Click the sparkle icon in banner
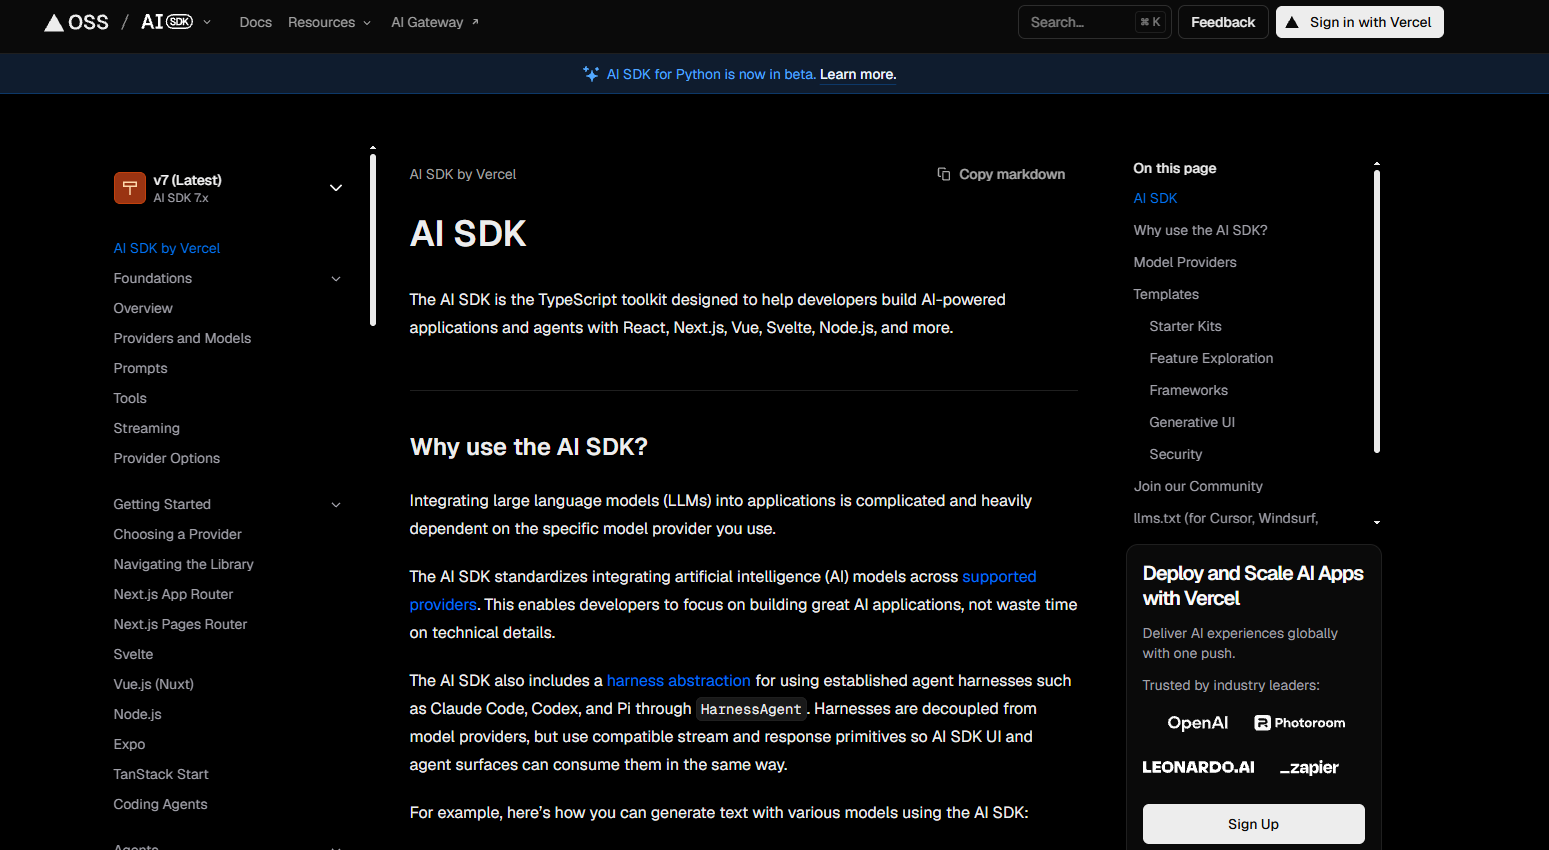 click(591, 74)
